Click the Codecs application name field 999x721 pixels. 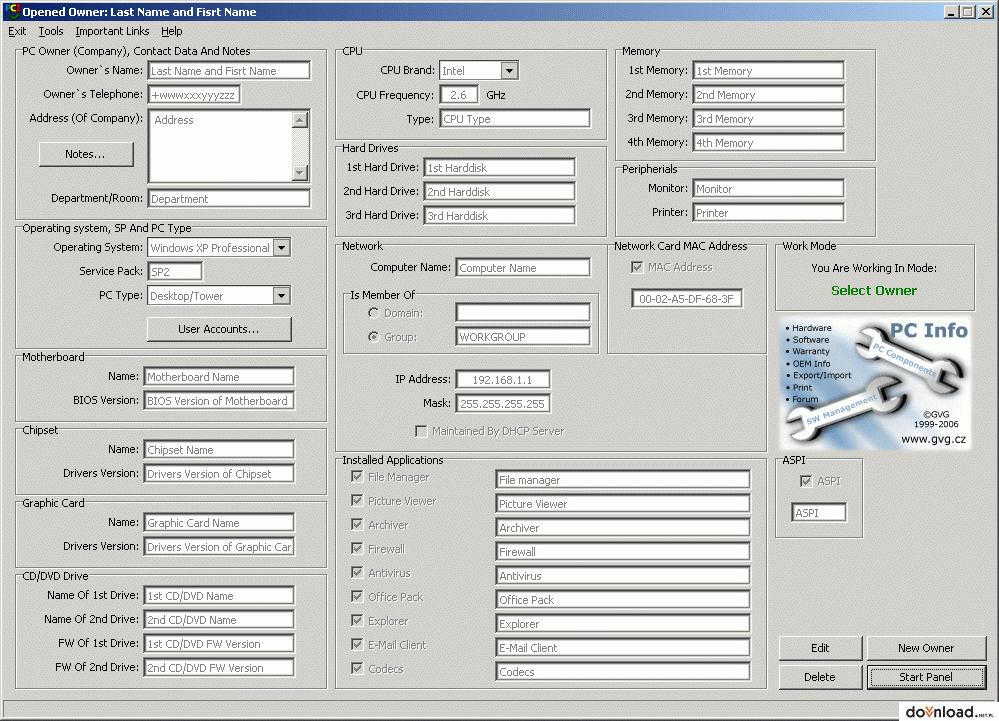[x=622, y=671]
